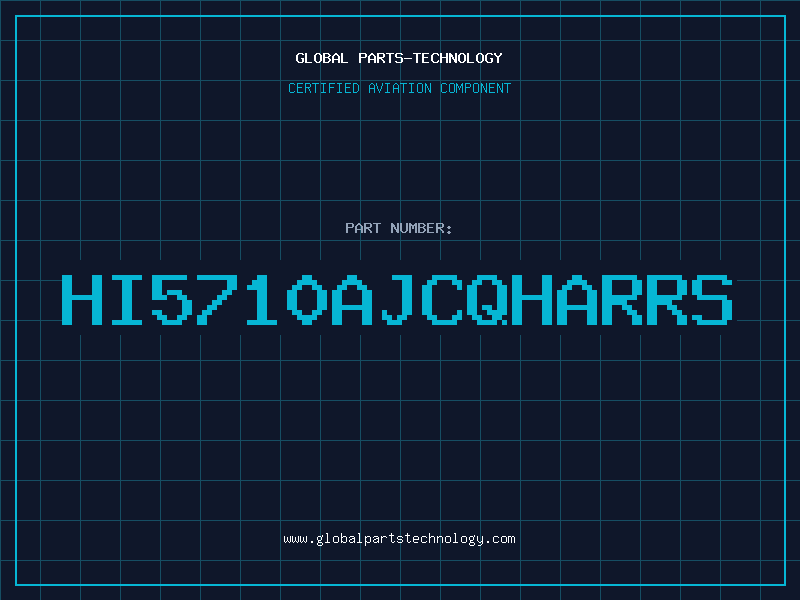The image size is (800, 600).
Task: Select the CERTIFIED AVIATION COMPONENT subtitle
Action: pos(399,88)
